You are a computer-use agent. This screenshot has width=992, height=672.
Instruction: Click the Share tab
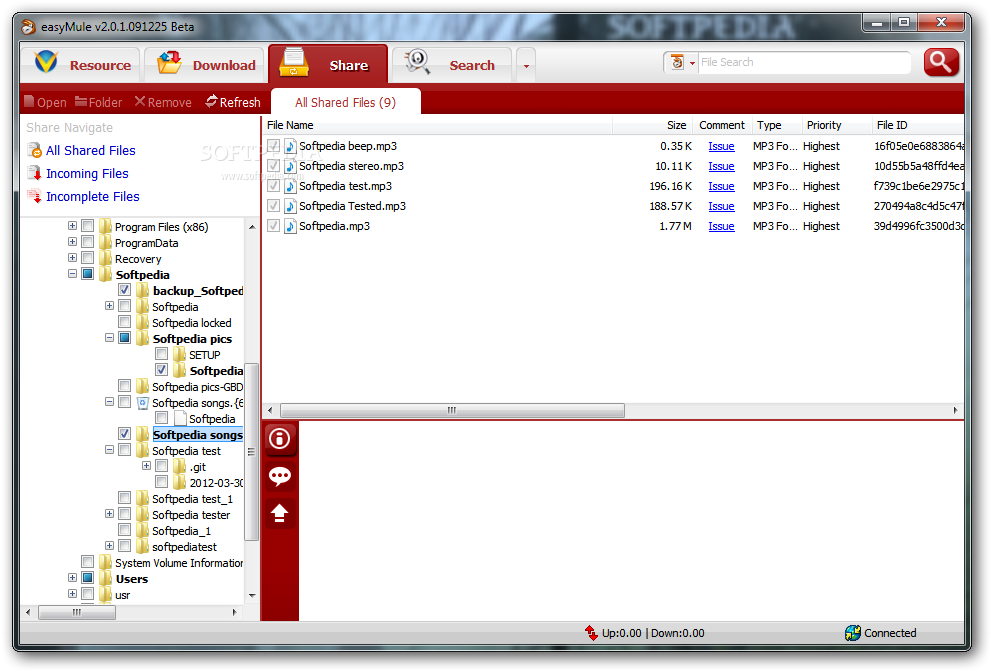tap(328, 64)
